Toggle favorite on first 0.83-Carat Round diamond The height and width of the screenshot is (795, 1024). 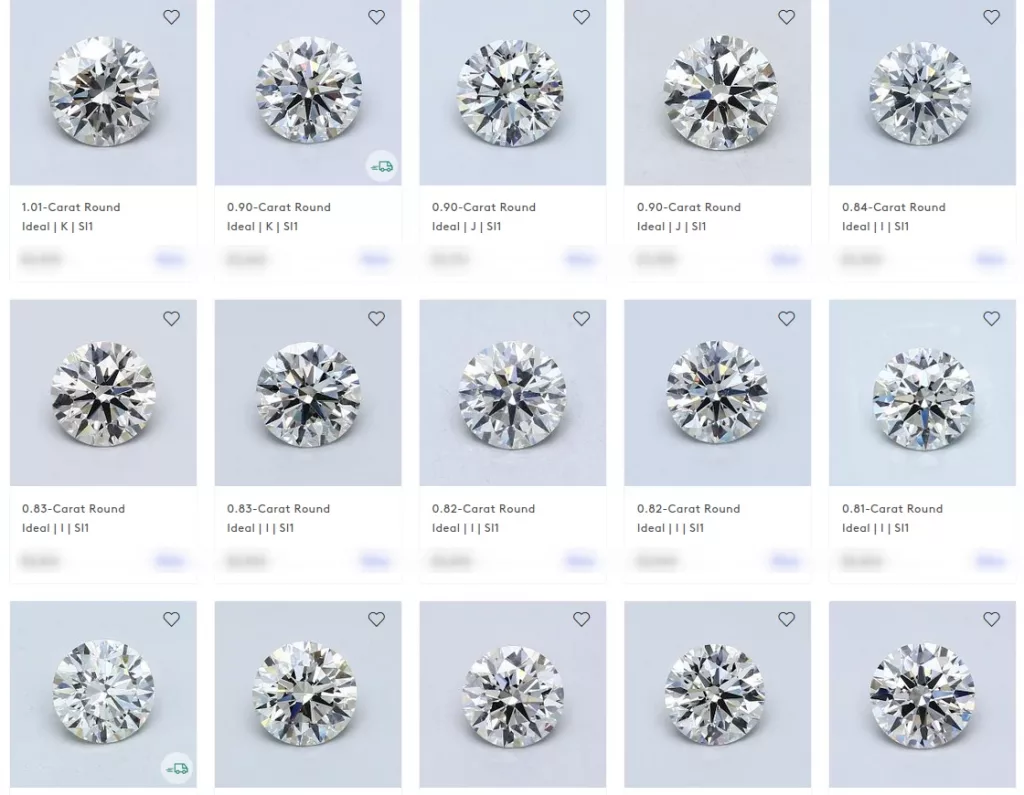click(x=171, y=318)
